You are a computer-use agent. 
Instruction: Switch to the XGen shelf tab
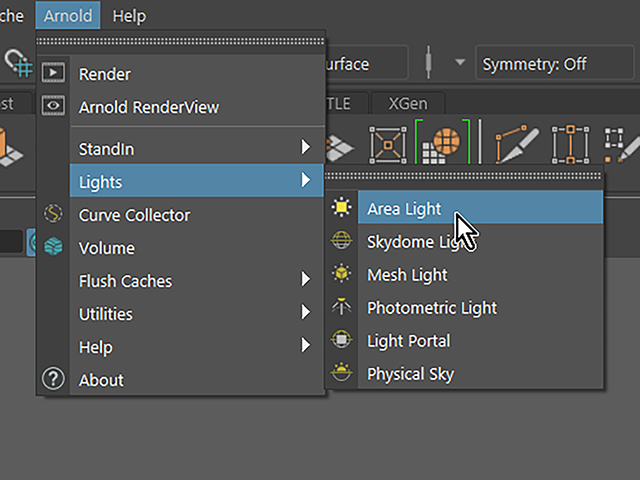[408, 104]
